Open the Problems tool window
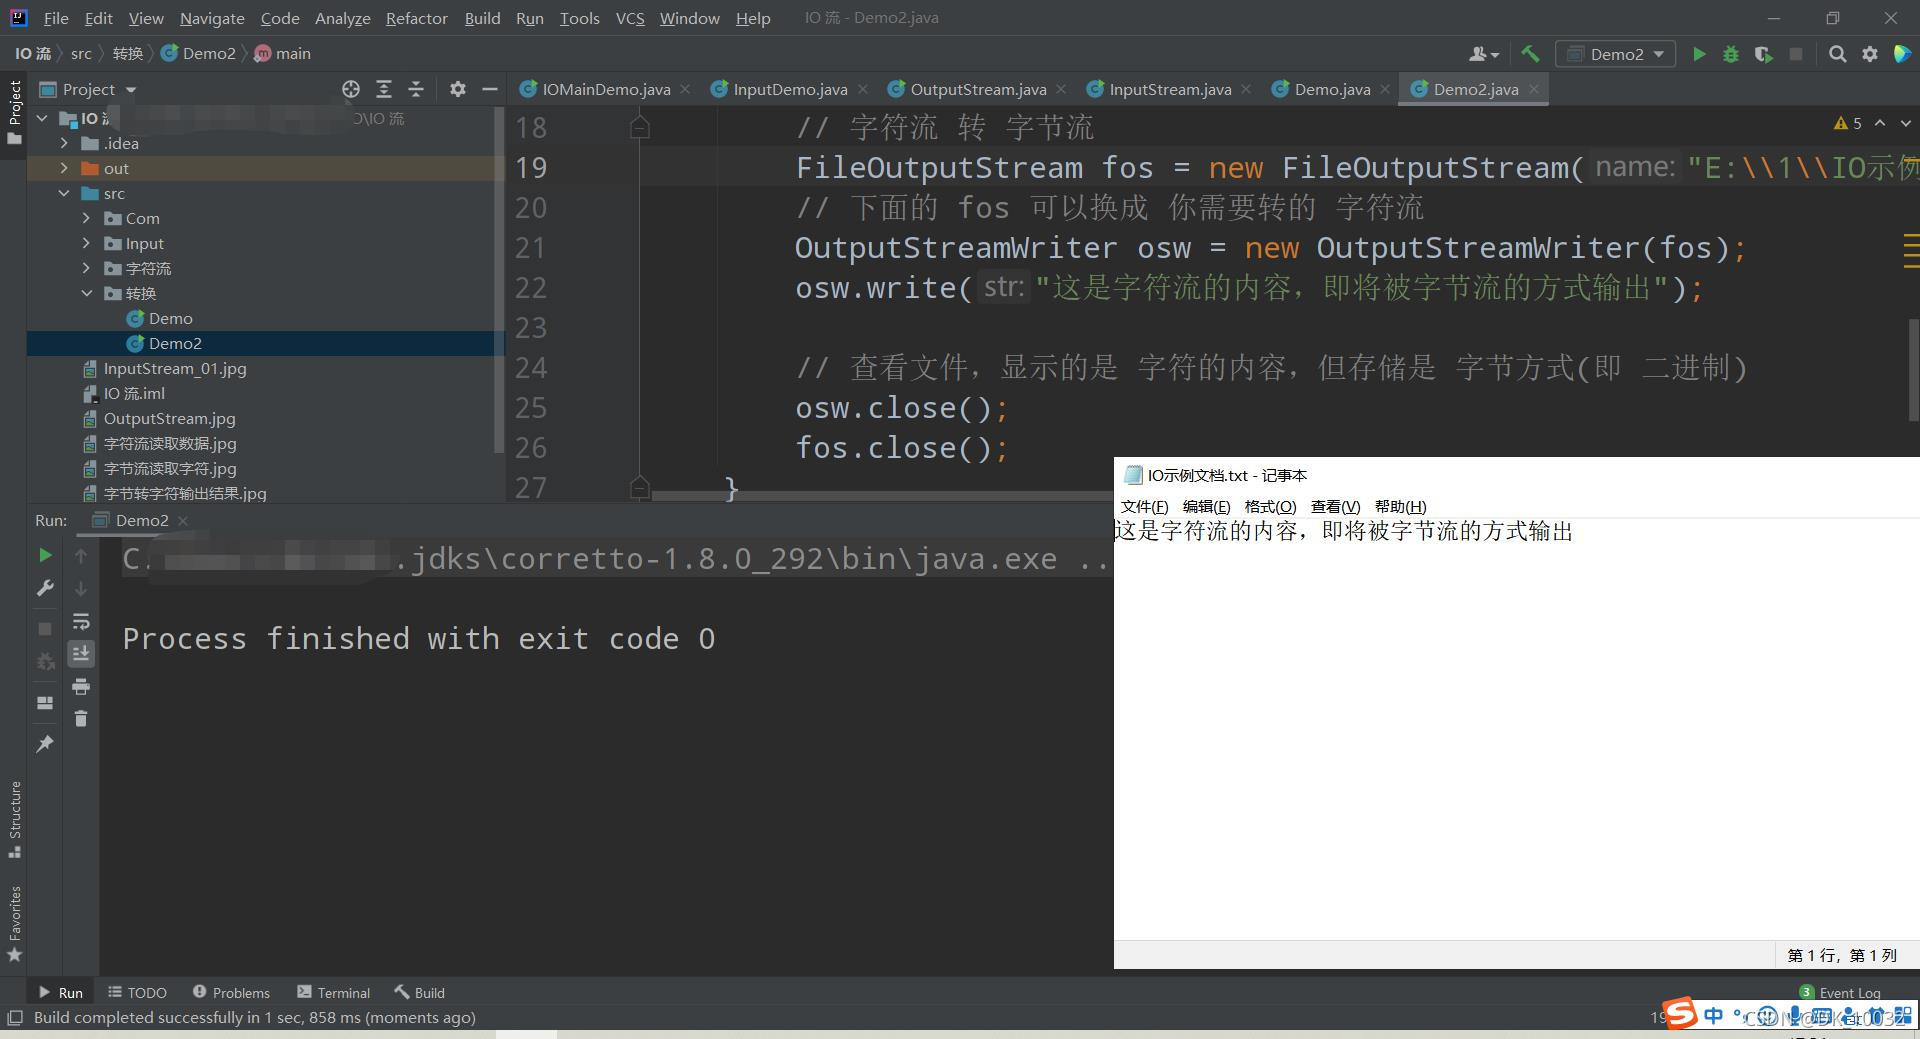This screenshot has height=1039, width=1920. (231, 992)
